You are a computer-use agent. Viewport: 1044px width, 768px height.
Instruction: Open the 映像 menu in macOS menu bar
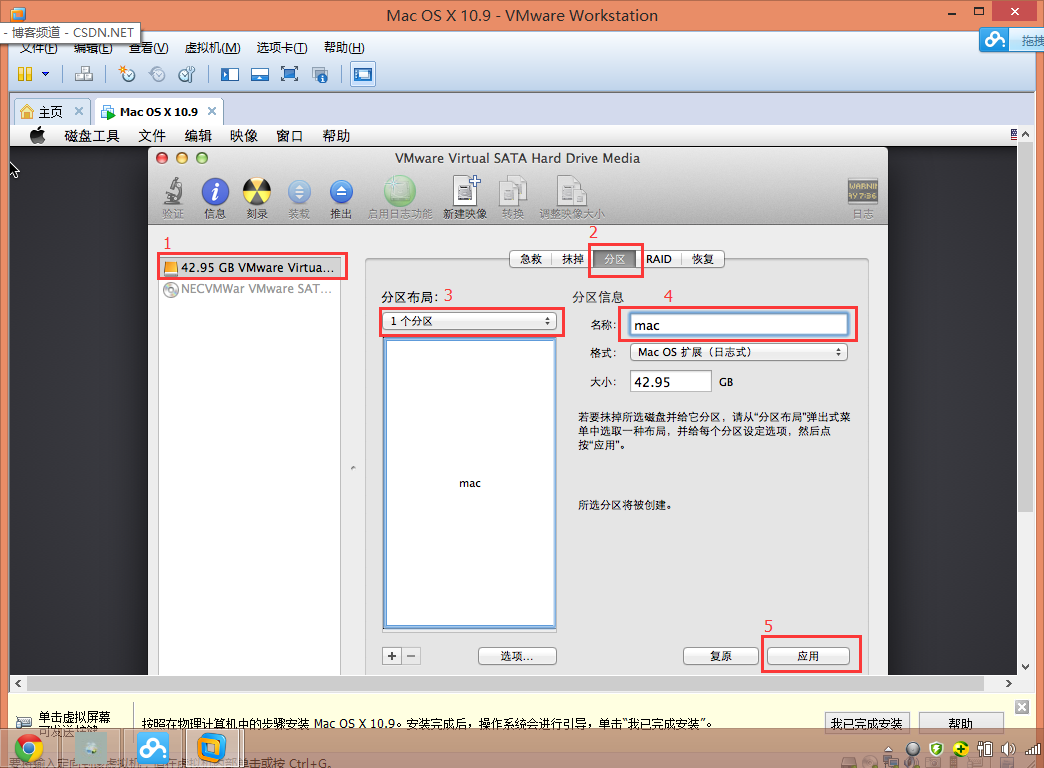[244, 136]
